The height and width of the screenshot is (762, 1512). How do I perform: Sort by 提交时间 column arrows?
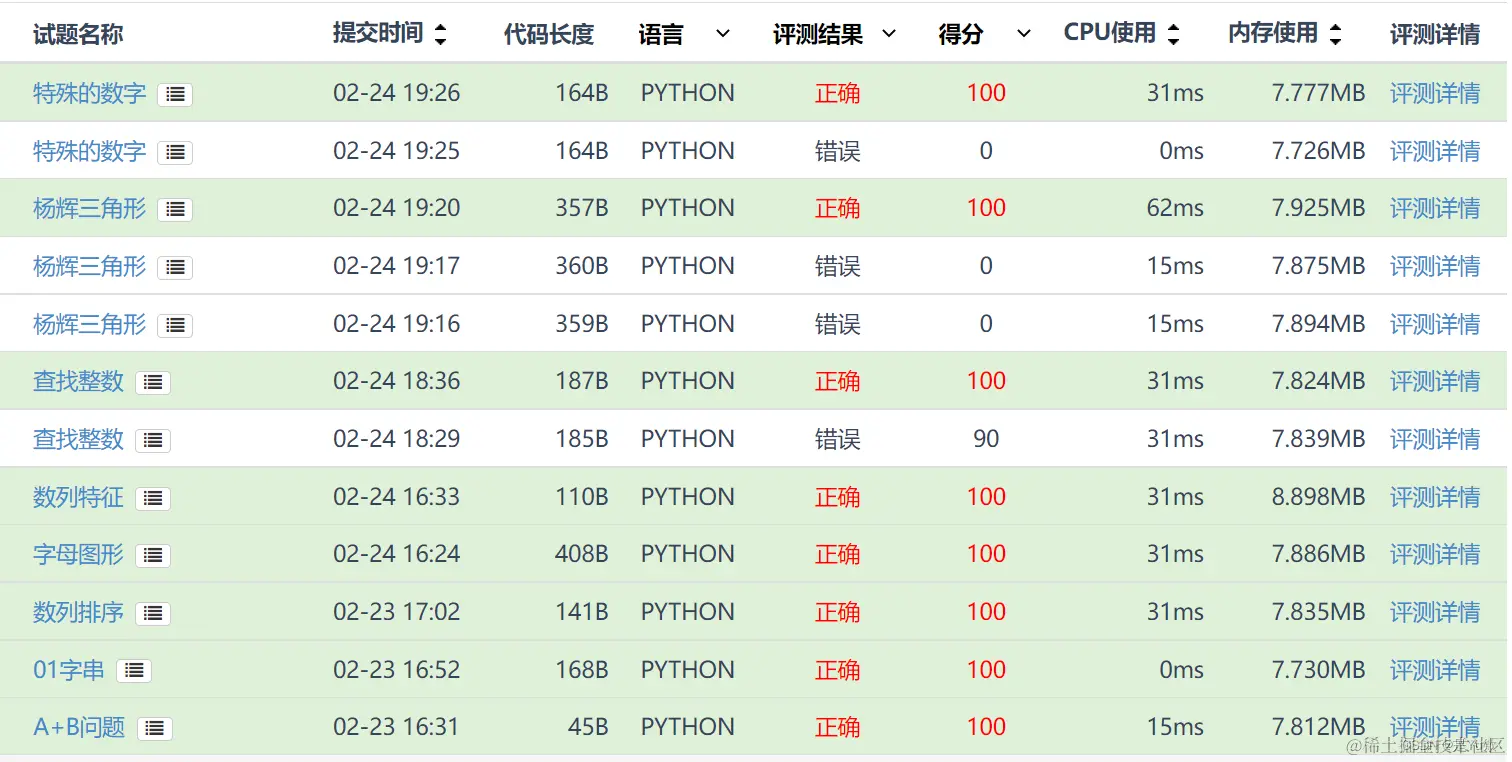tap(440, 35)
